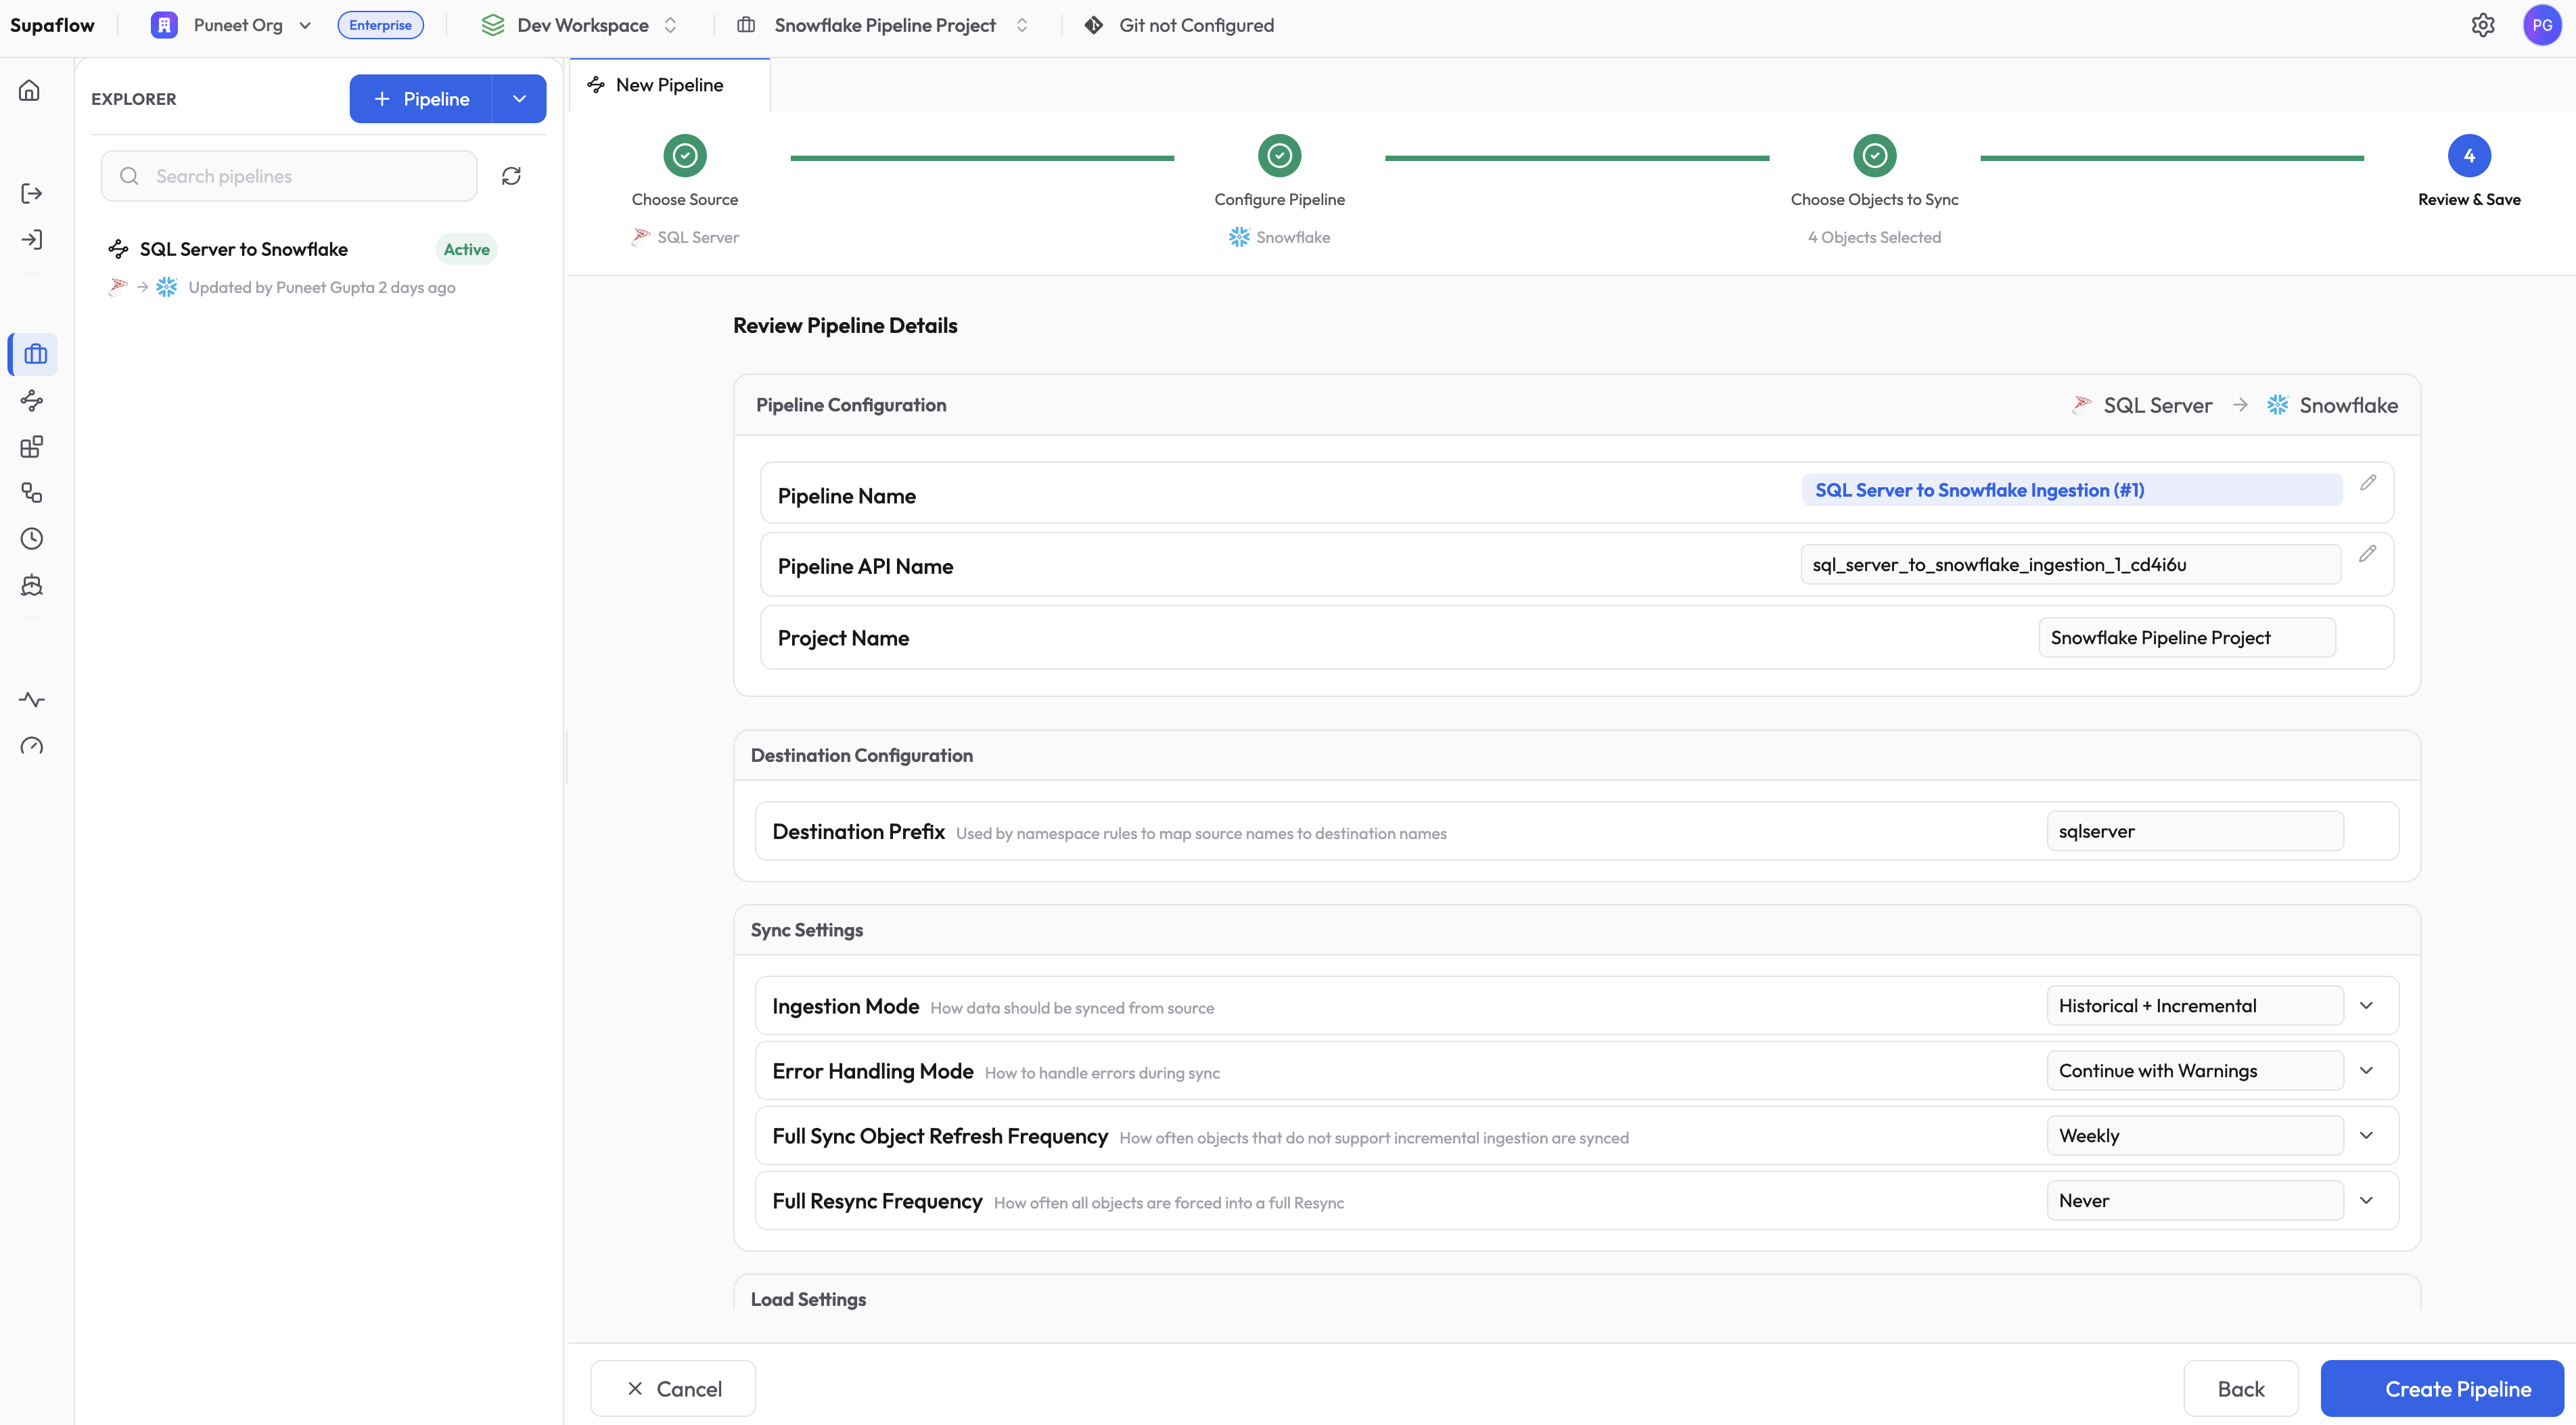Click the speedometer icon at sidebar bottom
Image resolution: width=2576 pixels, height=1425 pixels.
point(31,745)
